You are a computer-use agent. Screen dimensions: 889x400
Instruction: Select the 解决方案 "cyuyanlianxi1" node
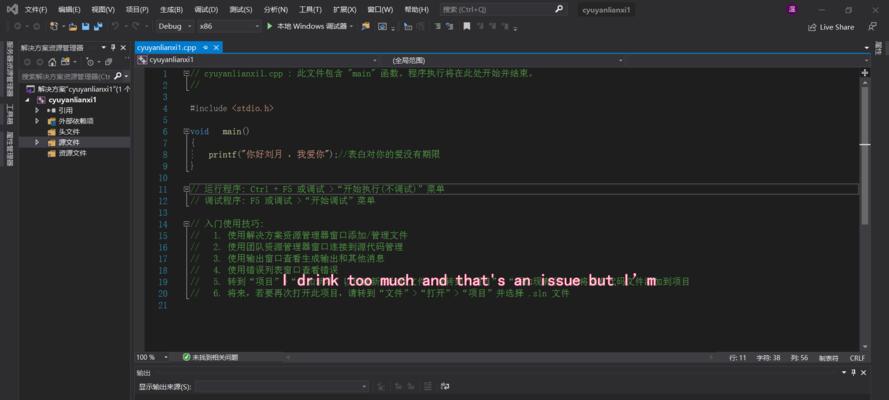coord(78,89)
